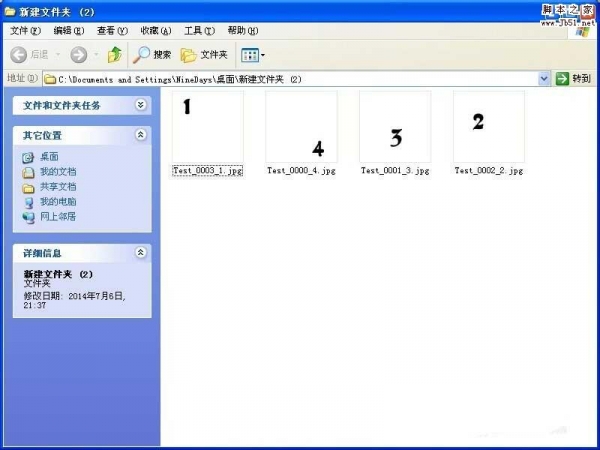Open the Tools menu
Image resolution: width=600 pixels, height=450 pixels.
click(x=199, y=31)
